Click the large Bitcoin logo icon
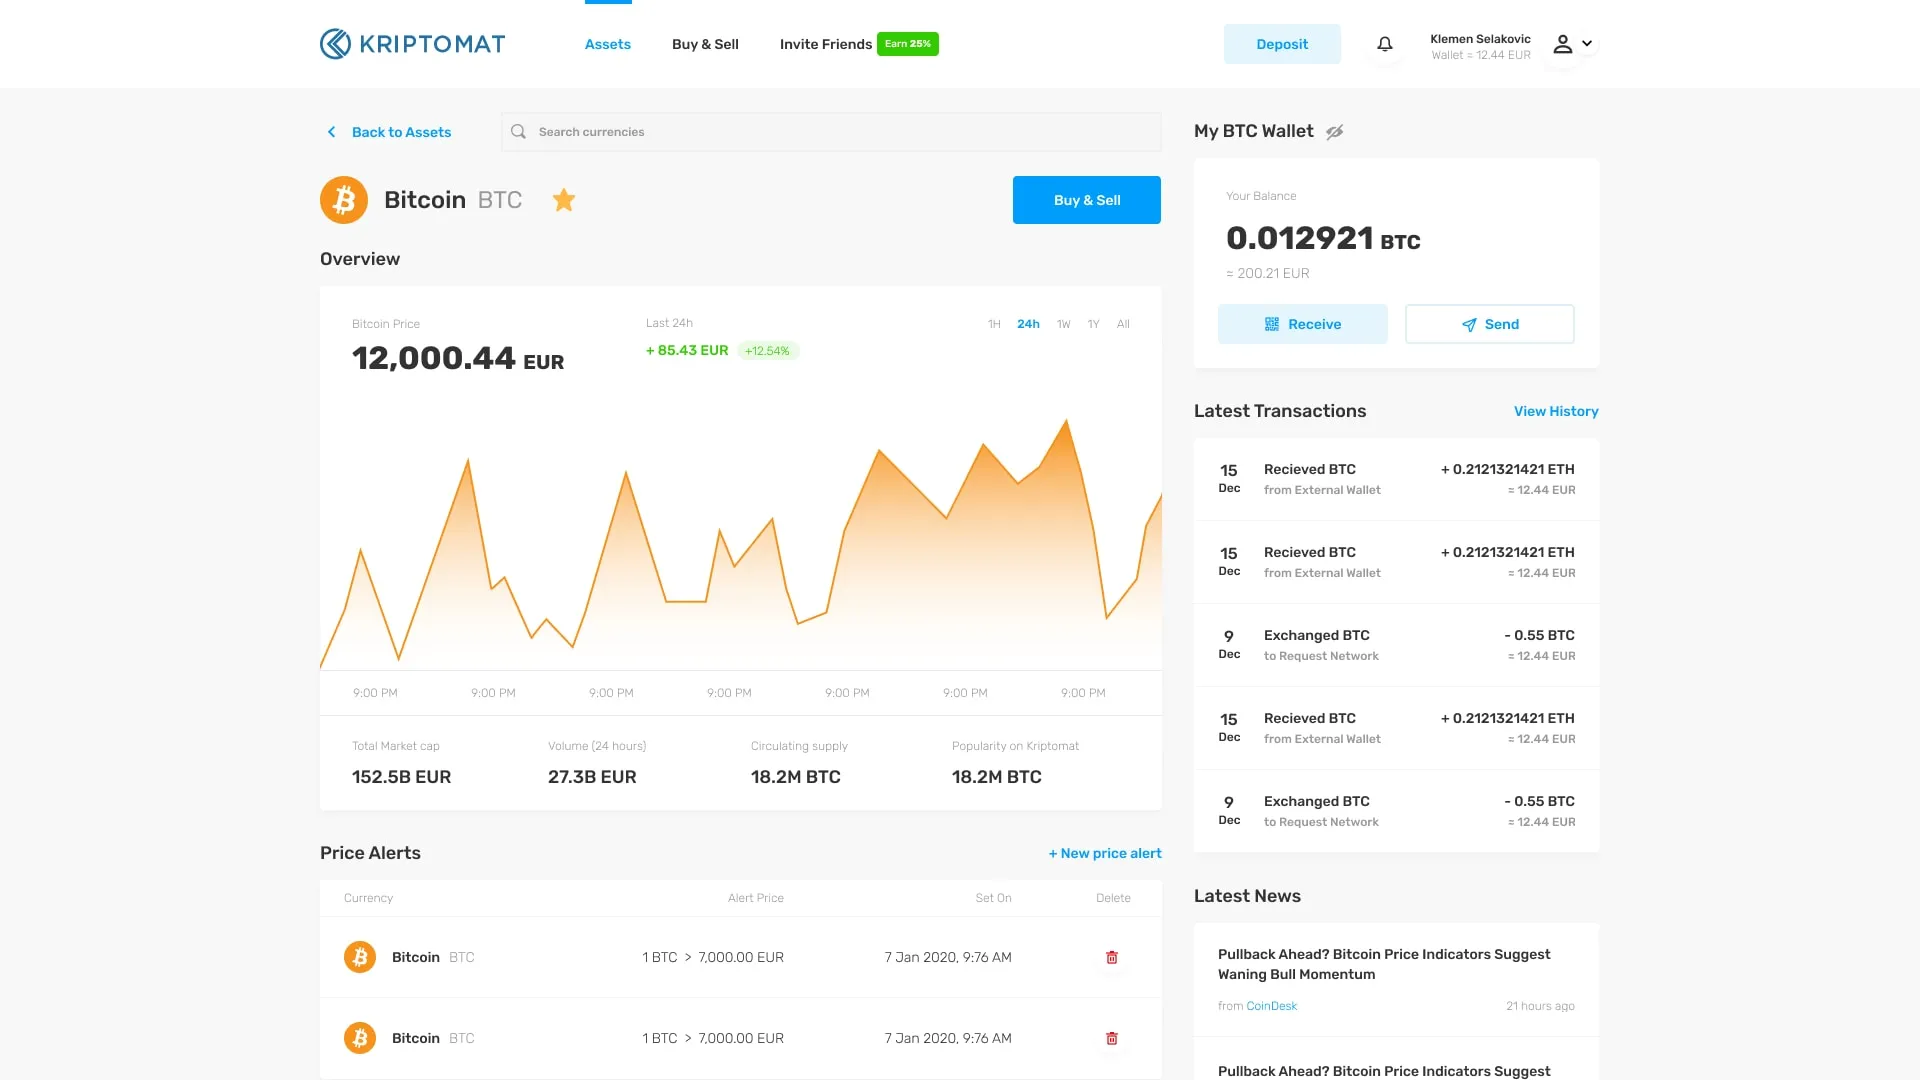 point(344,200)
